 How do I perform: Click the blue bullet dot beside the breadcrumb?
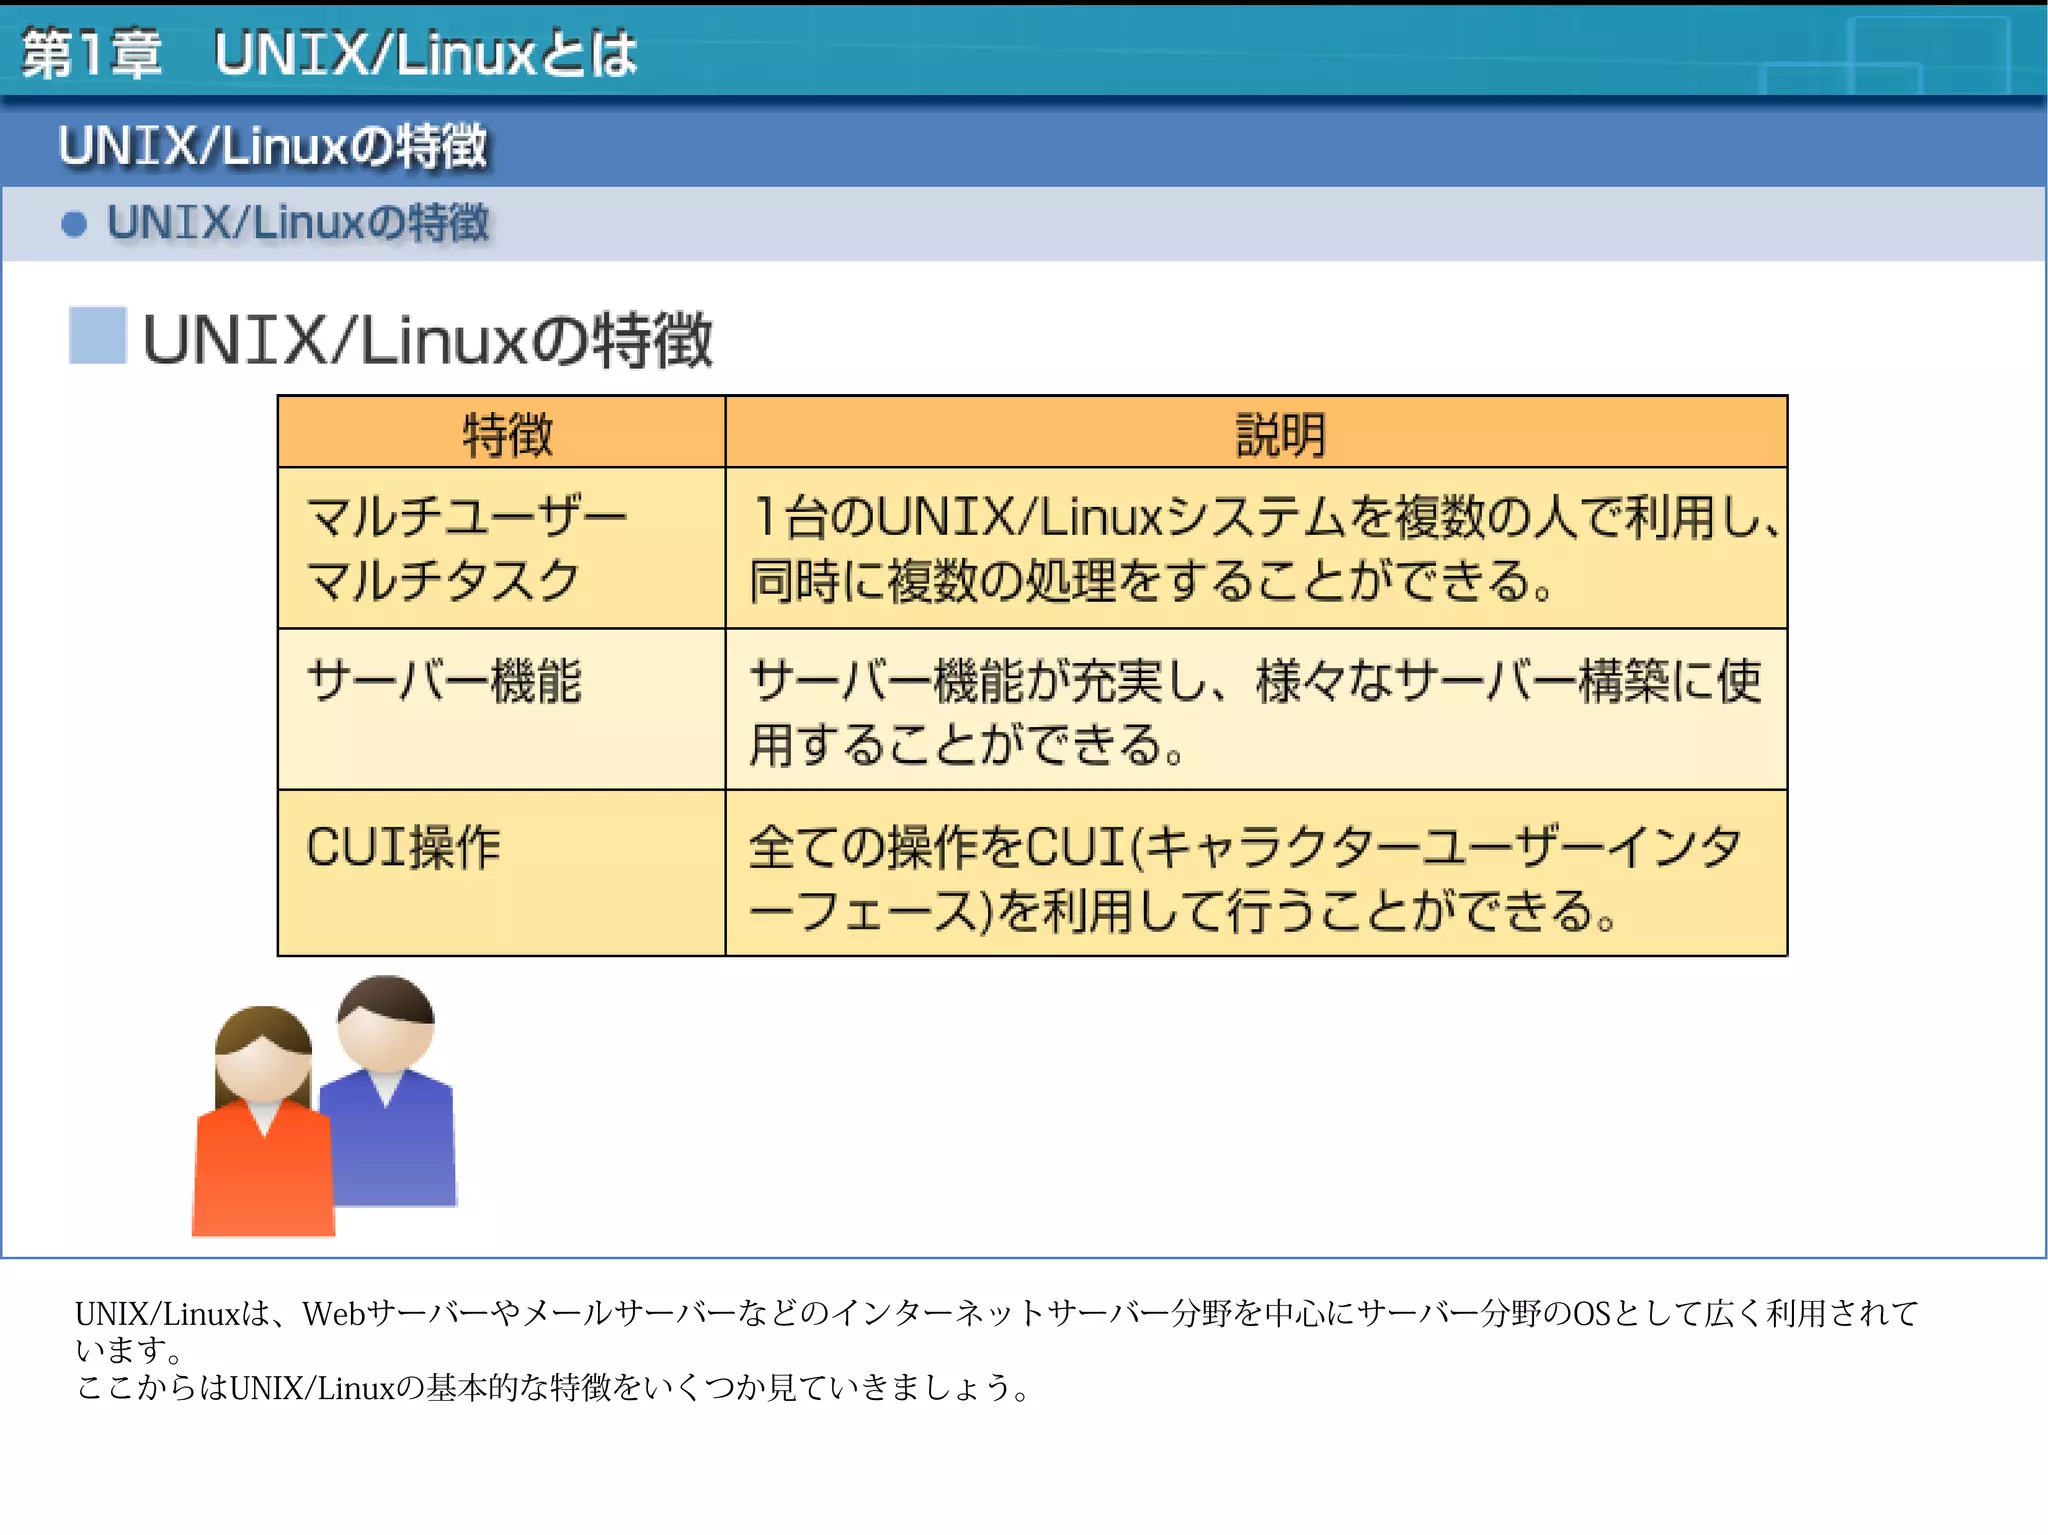tap(74, 223)
